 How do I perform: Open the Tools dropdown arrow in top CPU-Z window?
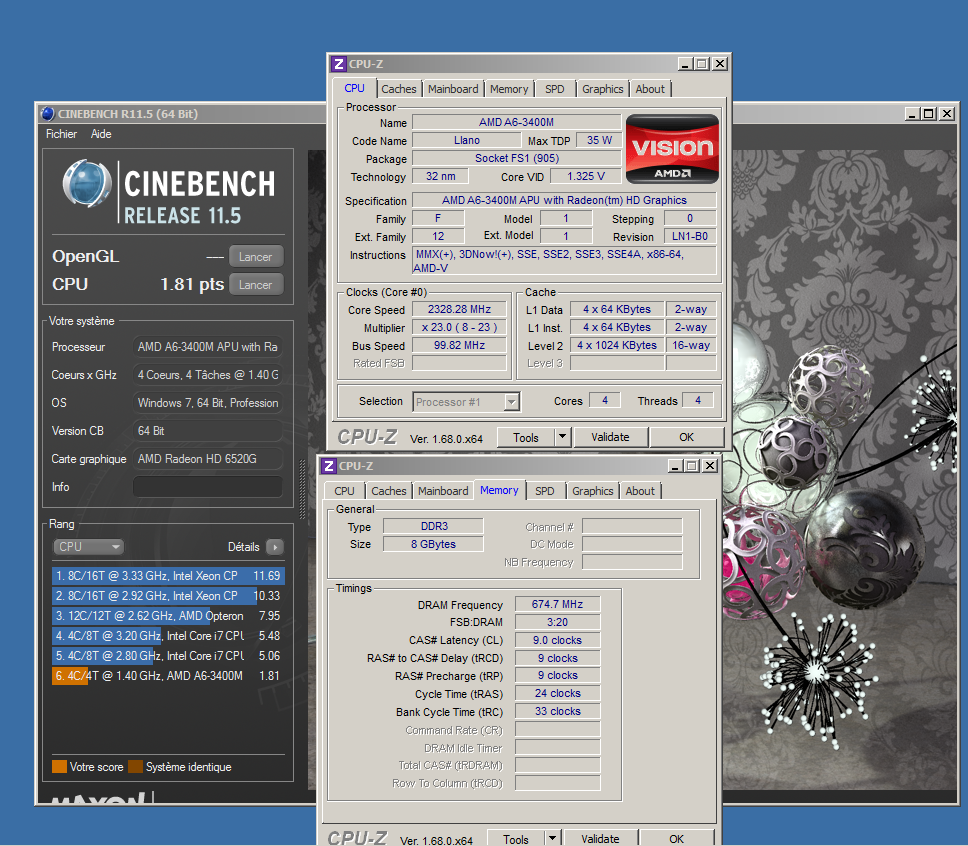point(562,437)
